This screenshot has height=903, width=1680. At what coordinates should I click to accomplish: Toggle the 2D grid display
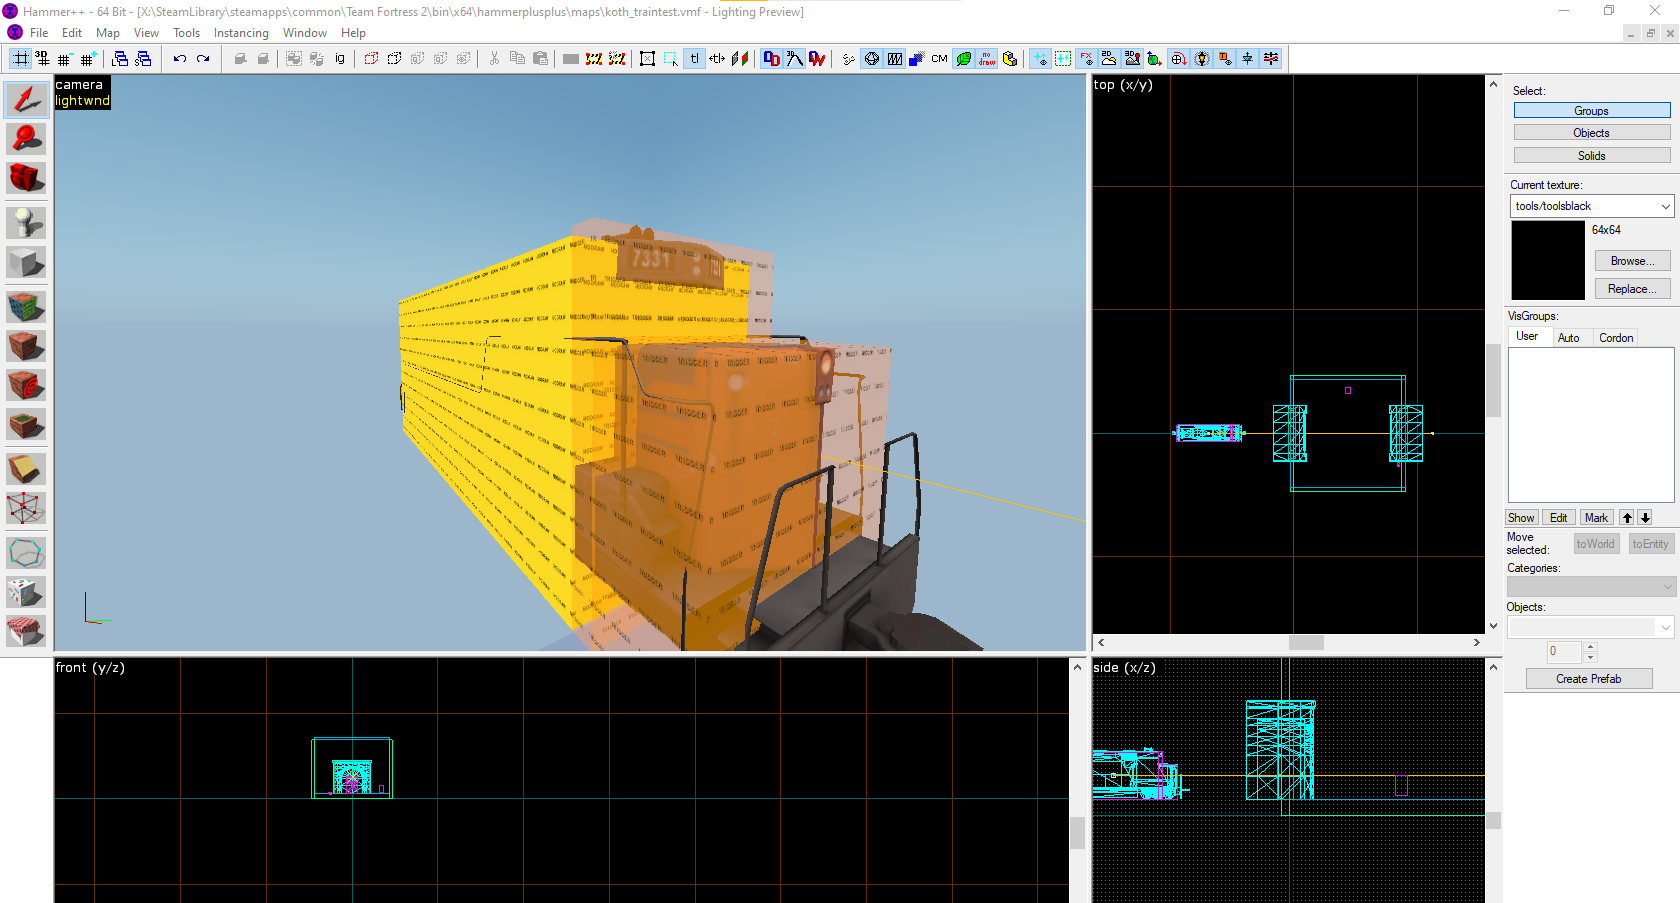click(x=20, y=59)
